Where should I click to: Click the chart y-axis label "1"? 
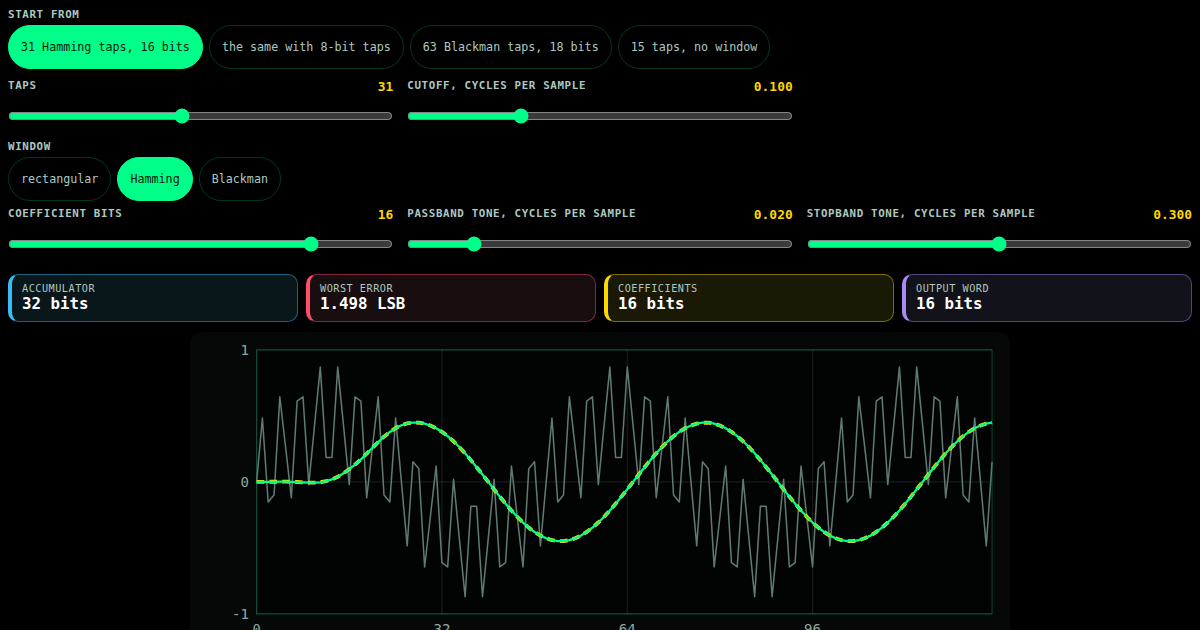coord(245,350)
